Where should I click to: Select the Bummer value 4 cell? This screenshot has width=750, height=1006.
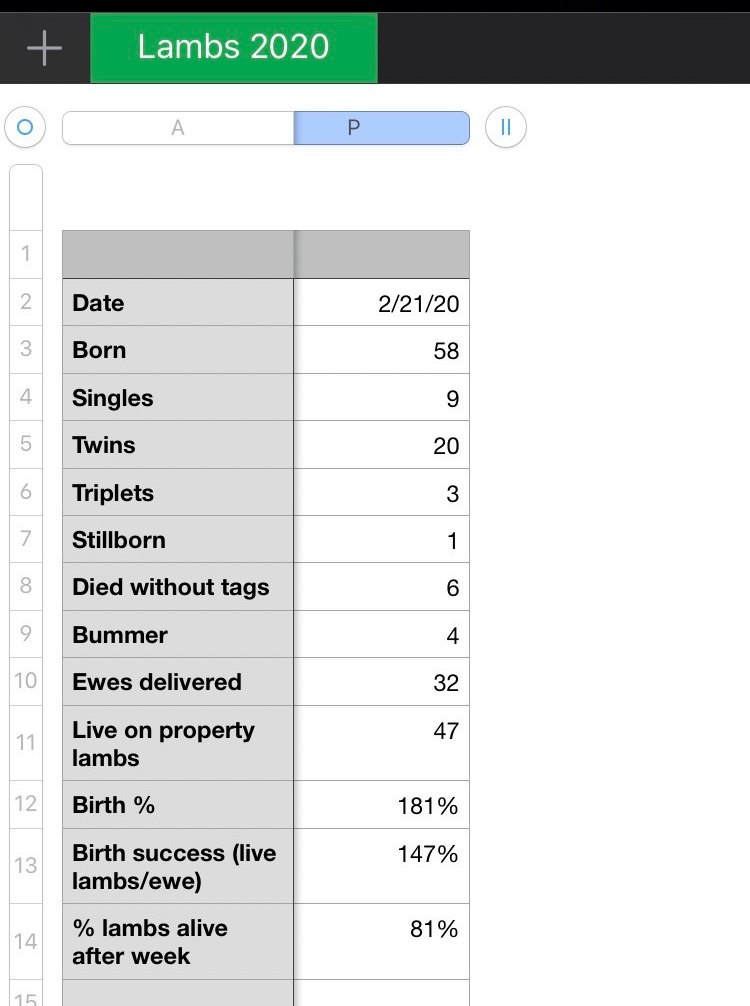click(381, 634)
